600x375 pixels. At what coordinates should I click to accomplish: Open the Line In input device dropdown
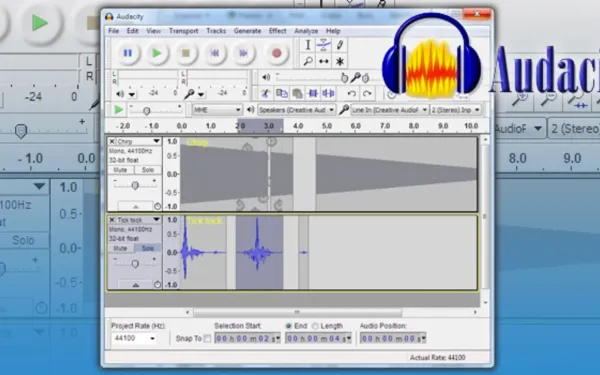pos(389,110)
